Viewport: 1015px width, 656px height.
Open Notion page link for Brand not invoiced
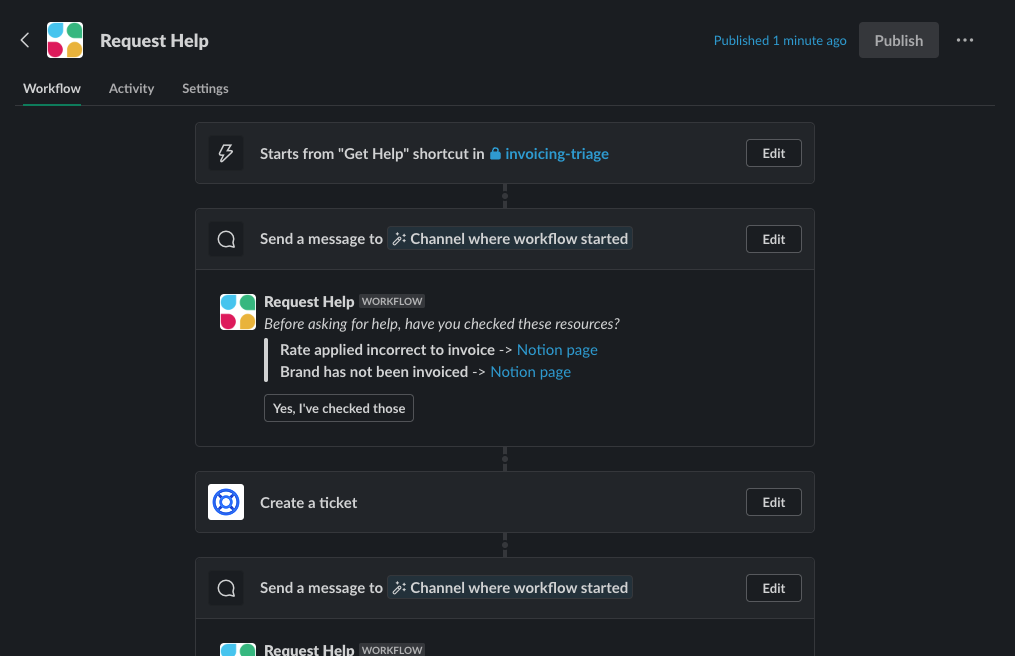coord(530,372)
